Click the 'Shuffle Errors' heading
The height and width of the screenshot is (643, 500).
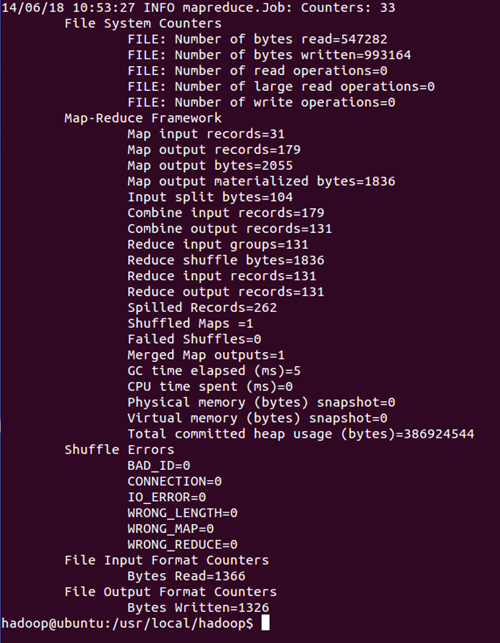pos(119,450)
